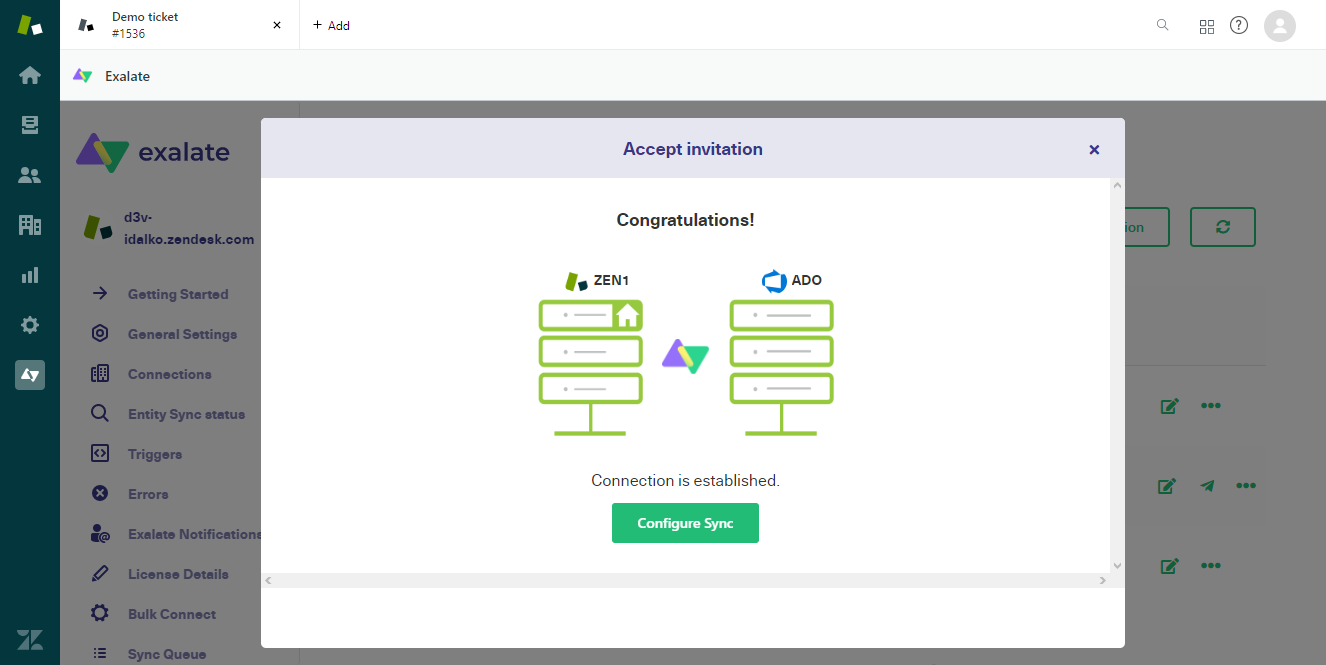The image size is (1326, 665).
Task: Click the Zendesk logo at top left
Action: (30, 25)
